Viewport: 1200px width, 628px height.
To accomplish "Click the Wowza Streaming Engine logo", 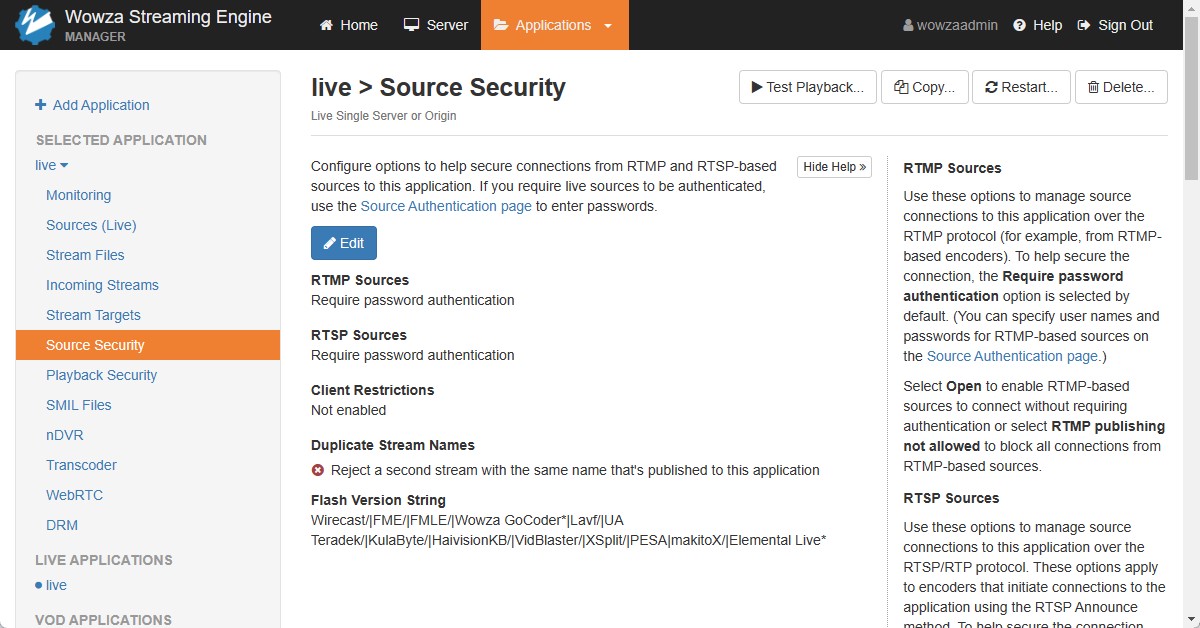I will [35, 24].
